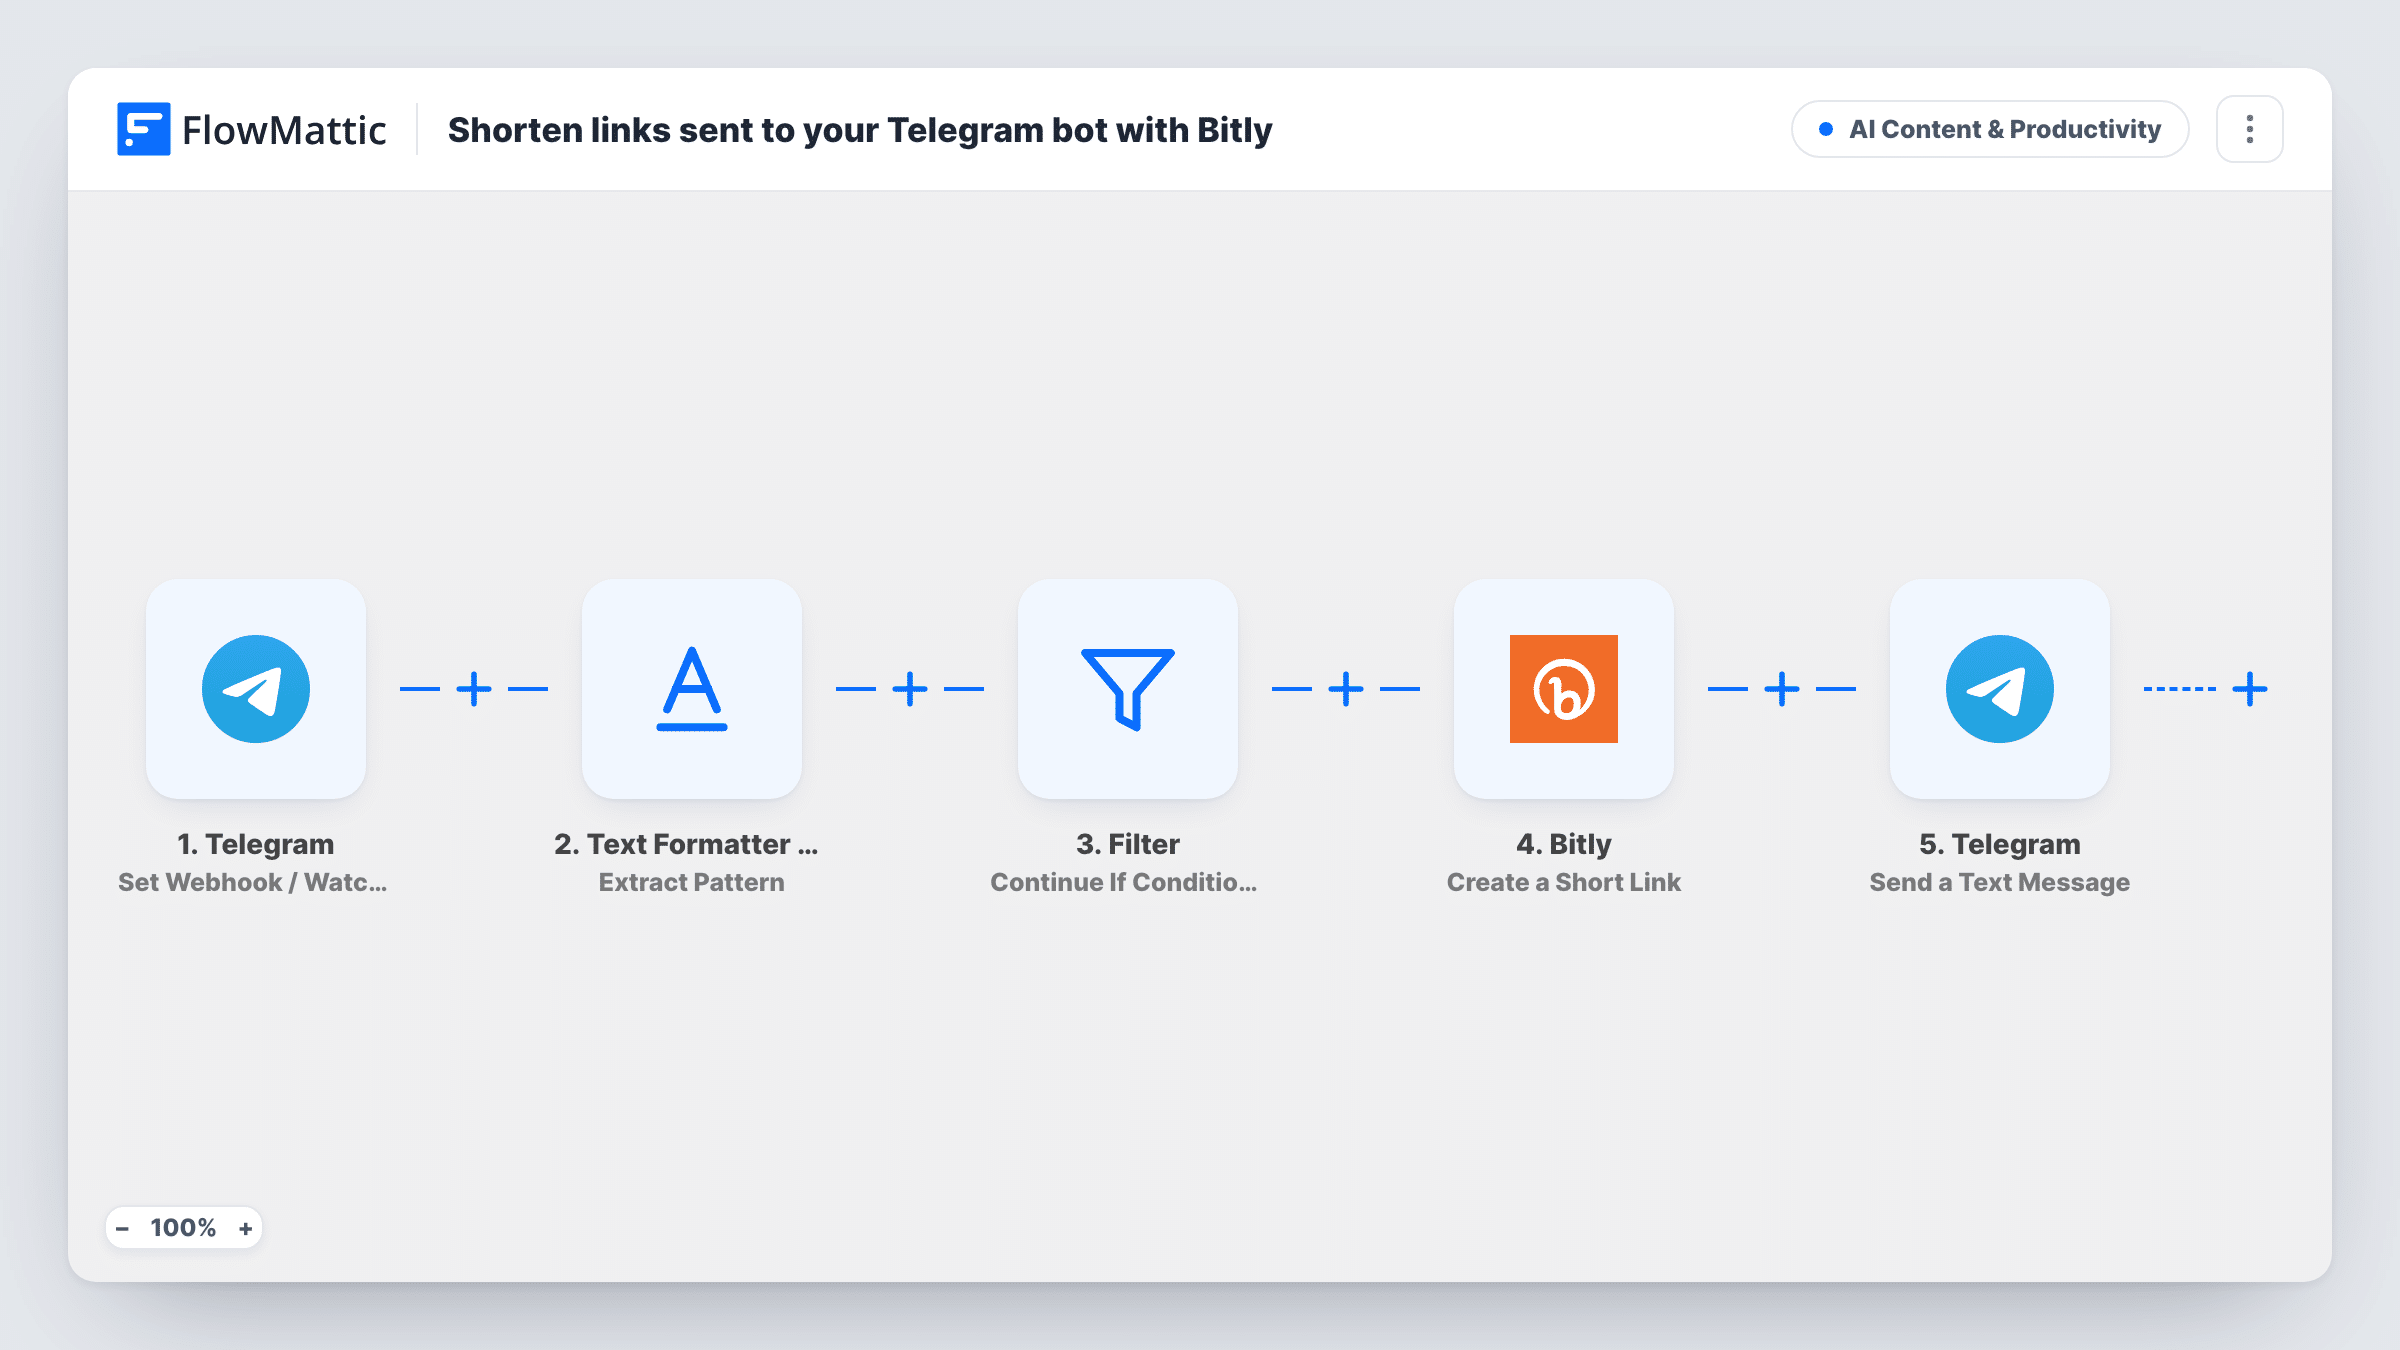Select the '3. Filter' label
The image size is (2400, 1350).
pos(1128,844)
